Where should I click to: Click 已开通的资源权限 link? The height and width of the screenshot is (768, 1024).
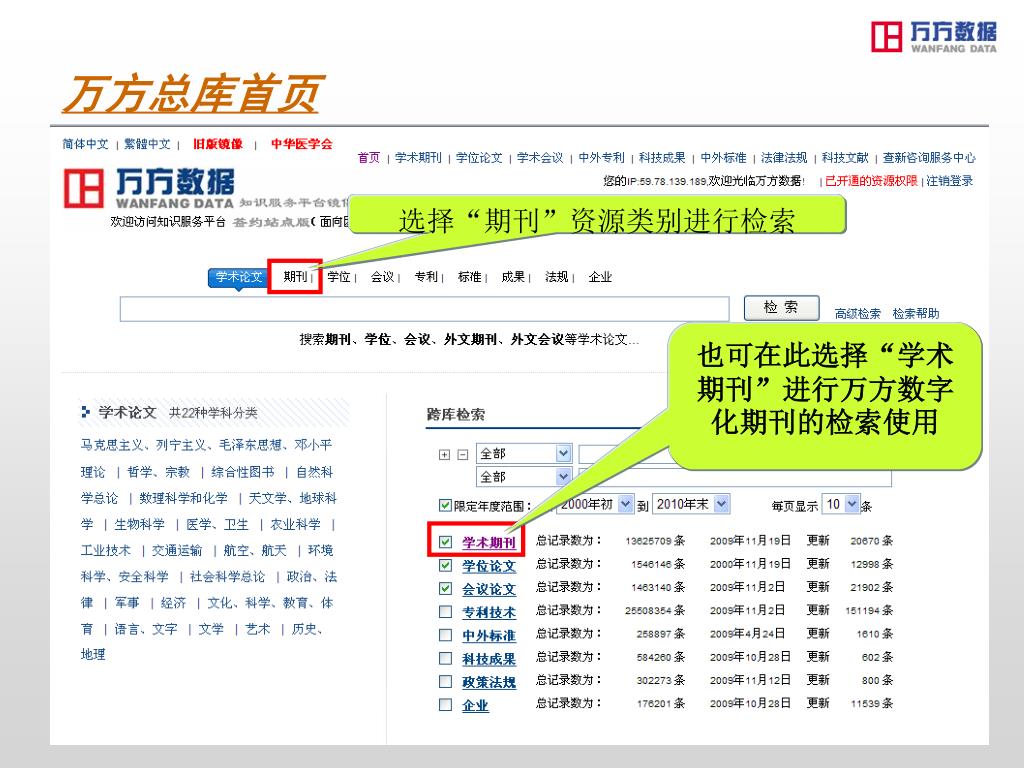871,181
